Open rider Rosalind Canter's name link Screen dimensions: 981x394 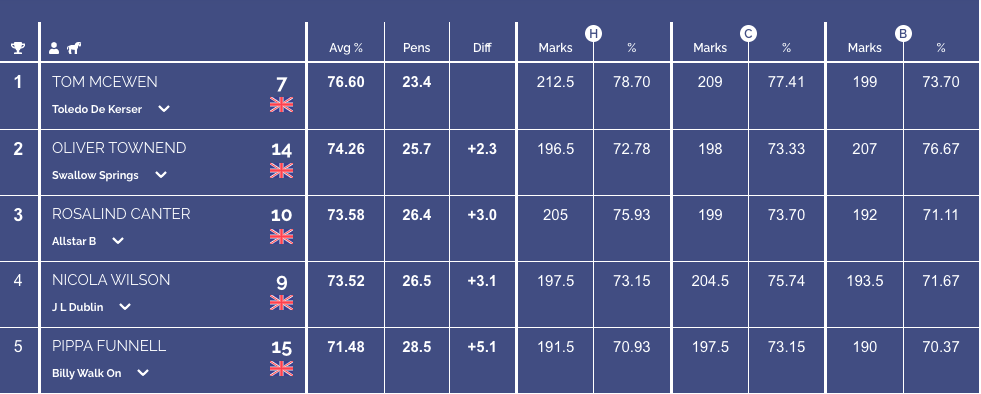121,214
